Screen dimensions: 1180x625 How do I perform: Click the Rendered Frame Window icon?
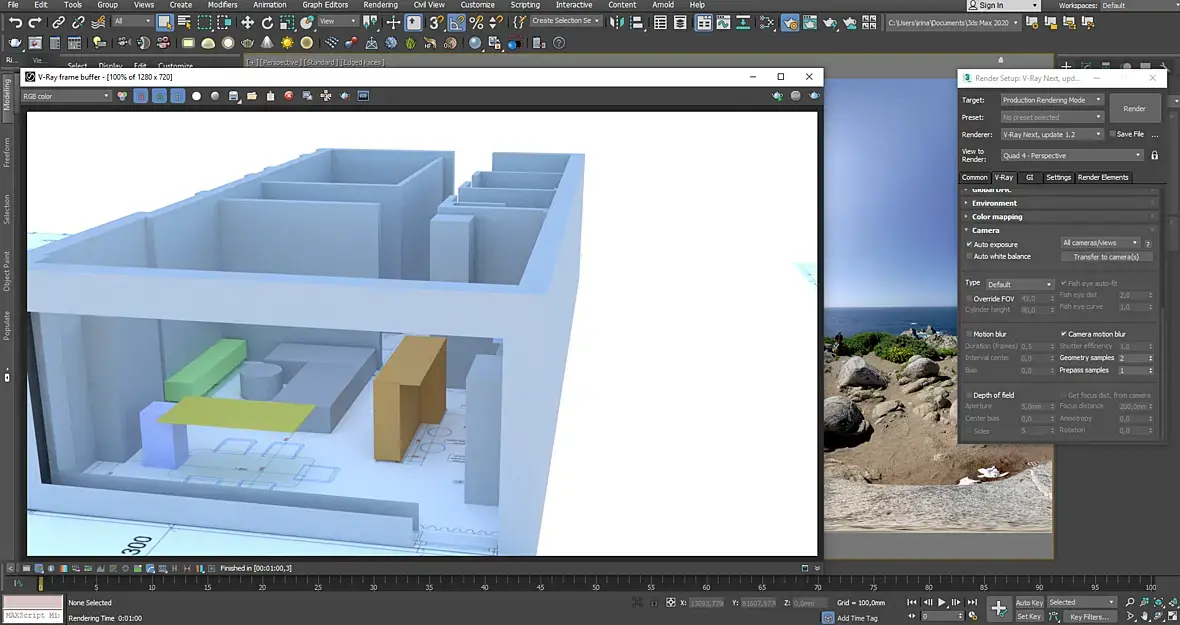click(x=810, y=23)
